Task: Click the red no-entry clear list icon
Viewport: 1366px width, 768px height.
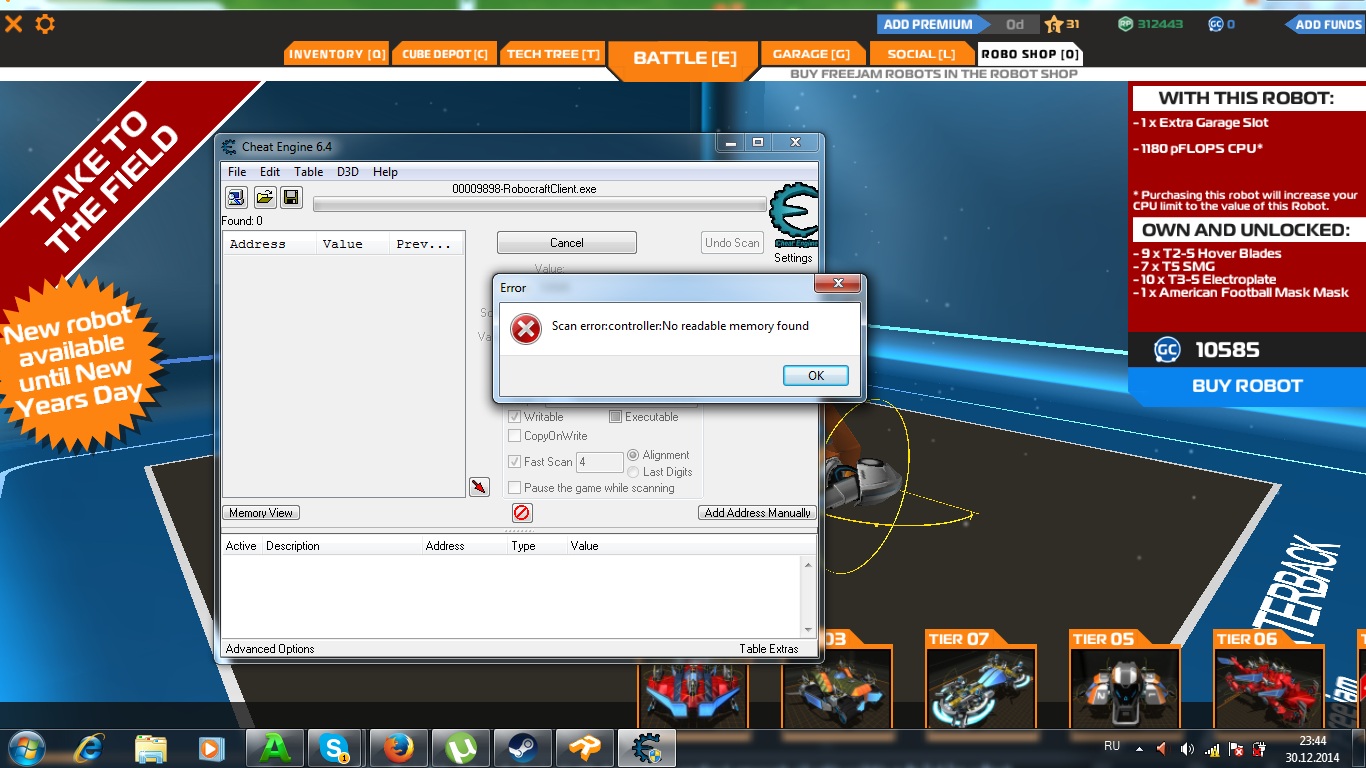Action: (522, 513)
